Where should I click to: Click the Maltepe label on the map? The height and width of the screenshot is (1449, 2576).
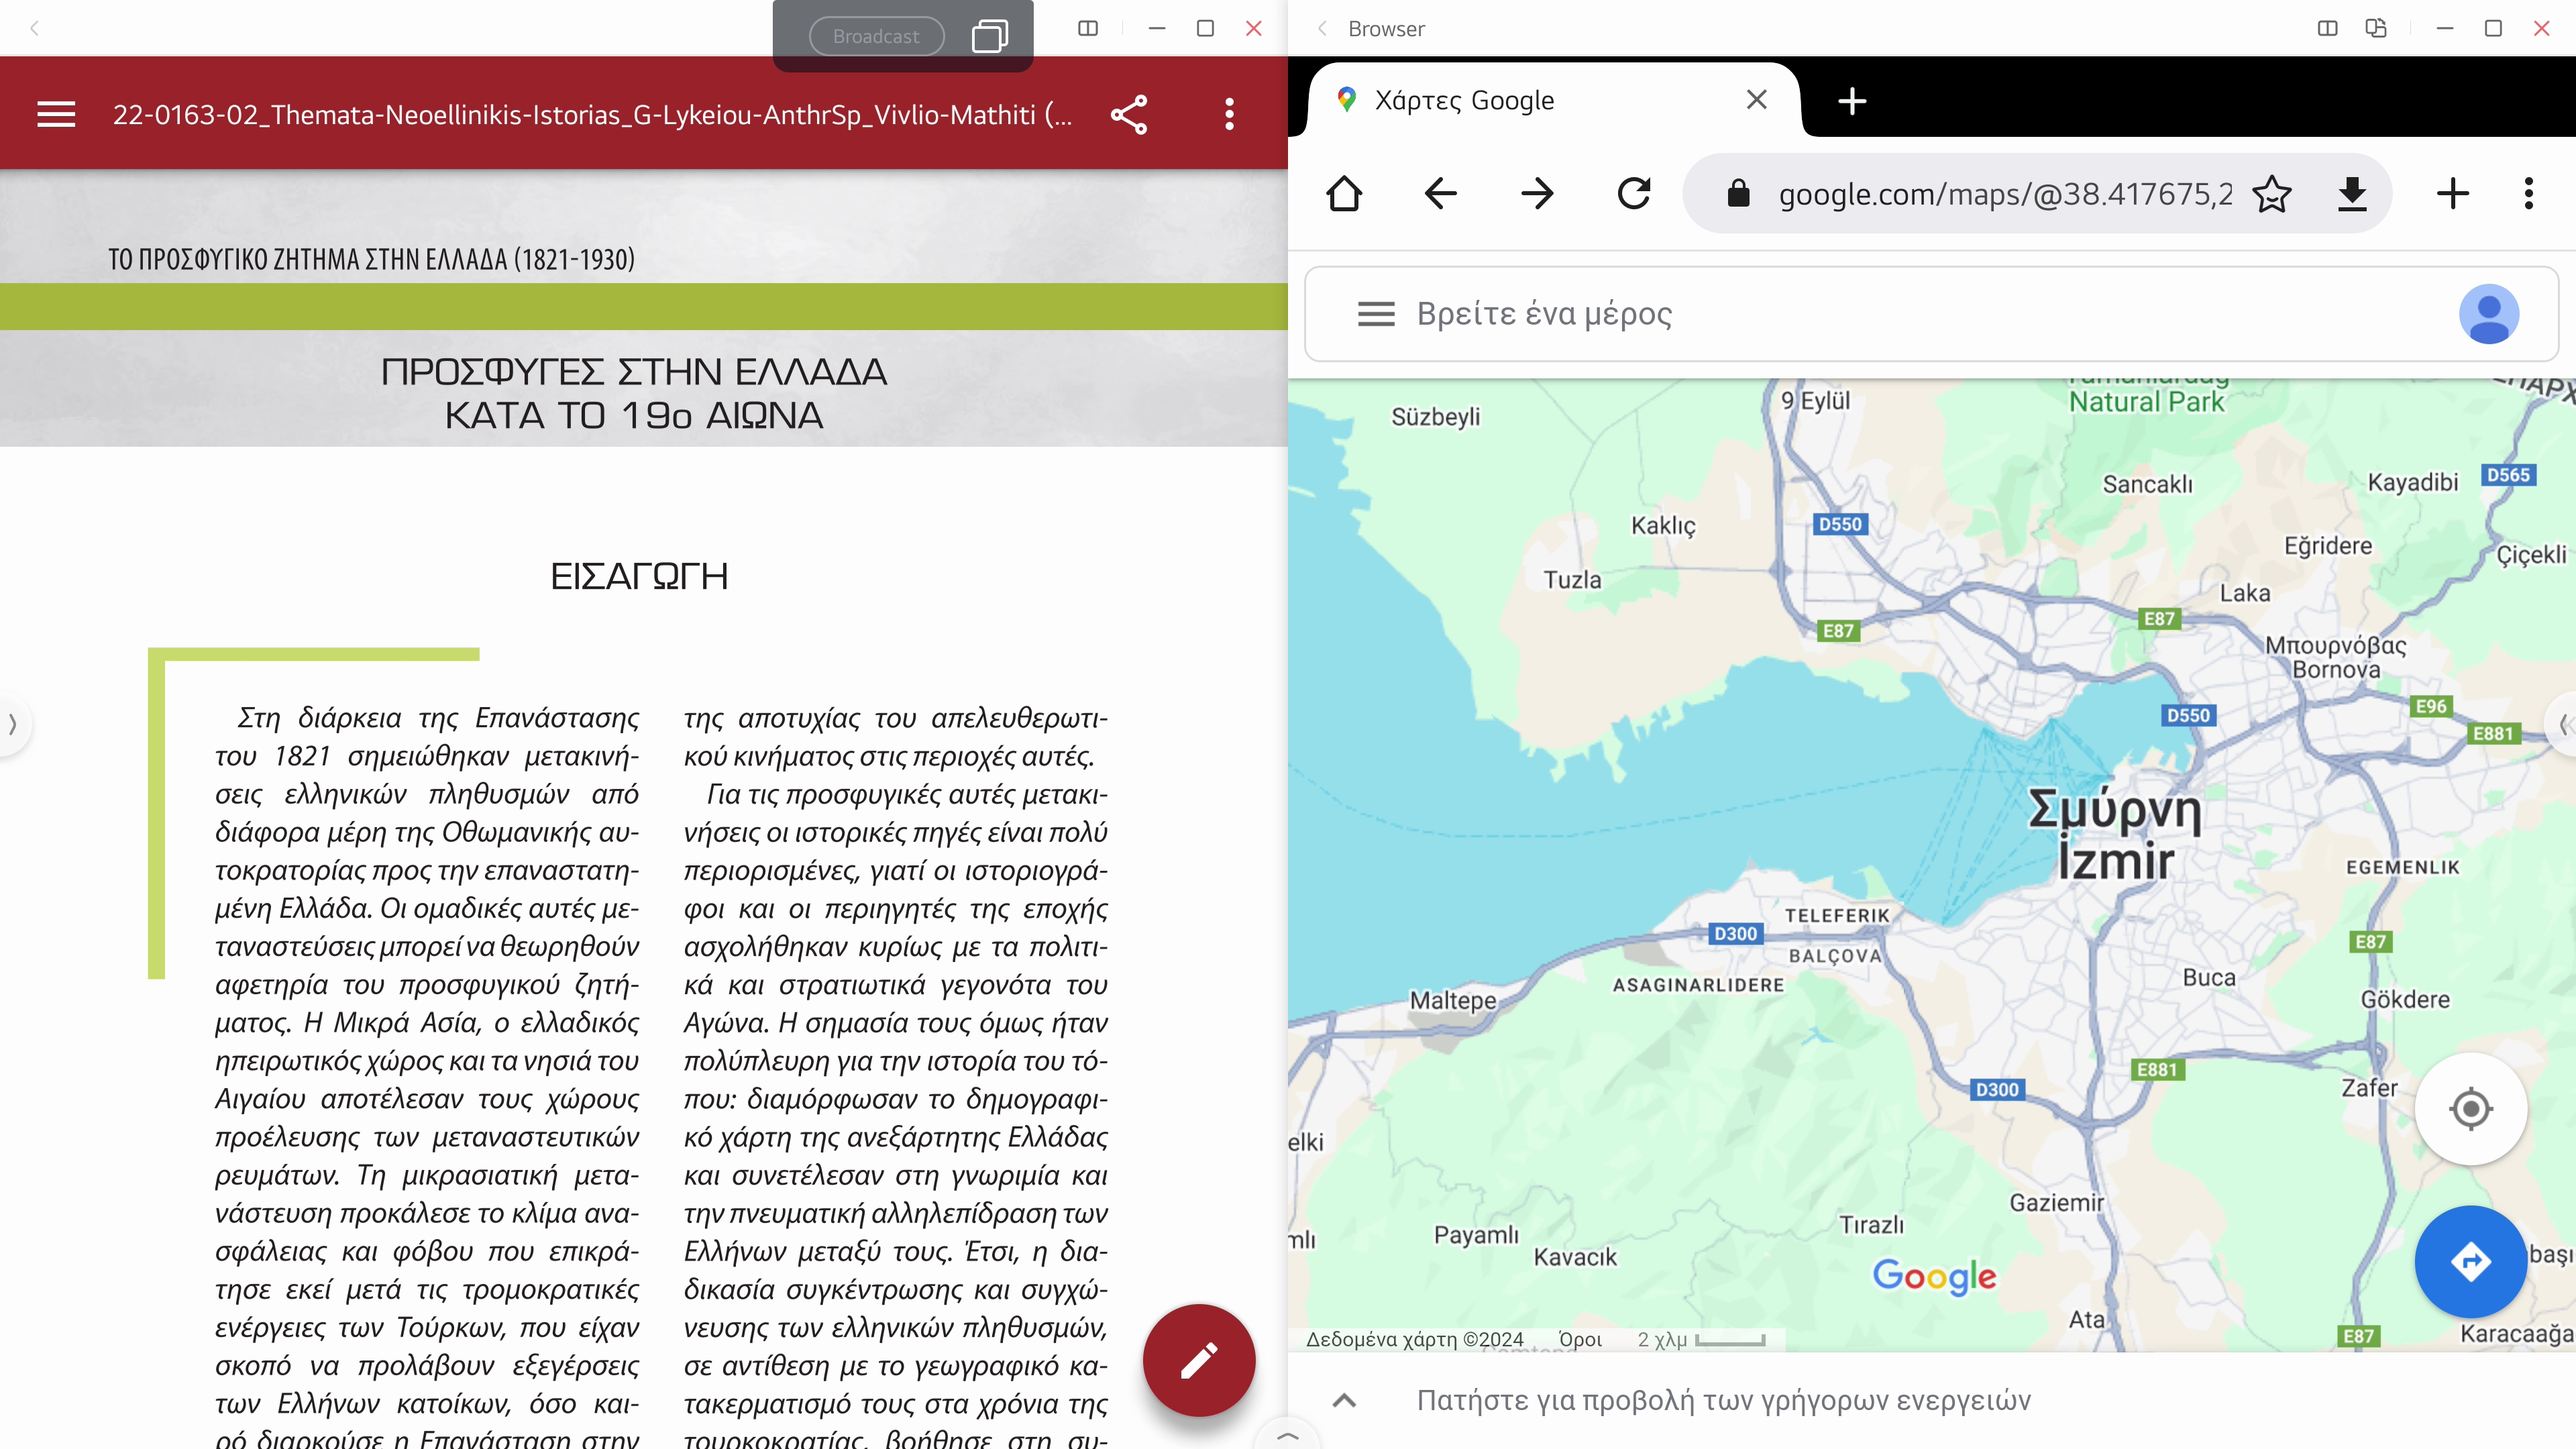click(x=1453, y=1000)
